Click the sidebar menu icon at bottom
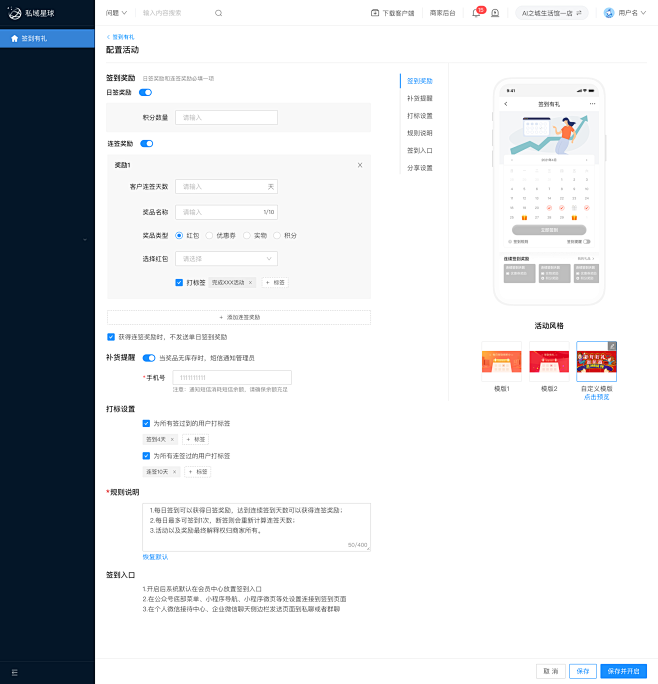The image size is (658, 684). 14,672
